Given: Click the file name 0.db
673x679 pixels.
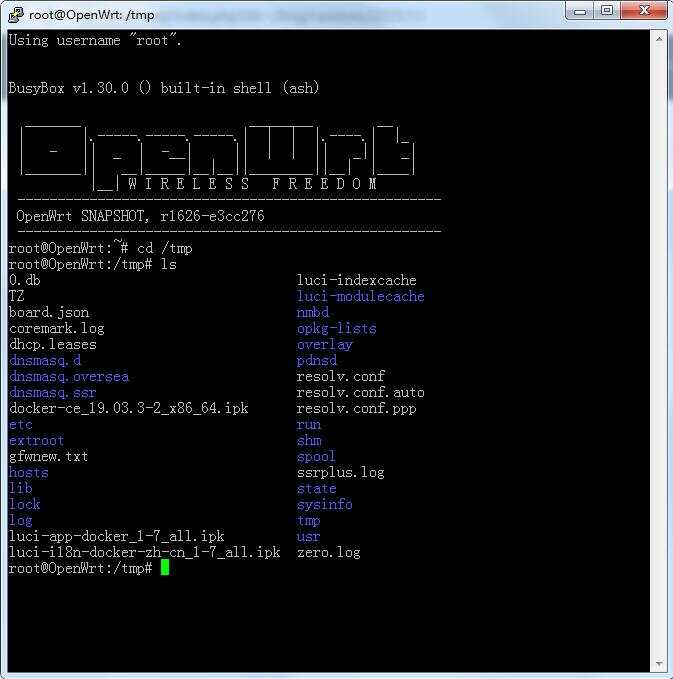Looking at the screenshot, I should click(25, 280).
